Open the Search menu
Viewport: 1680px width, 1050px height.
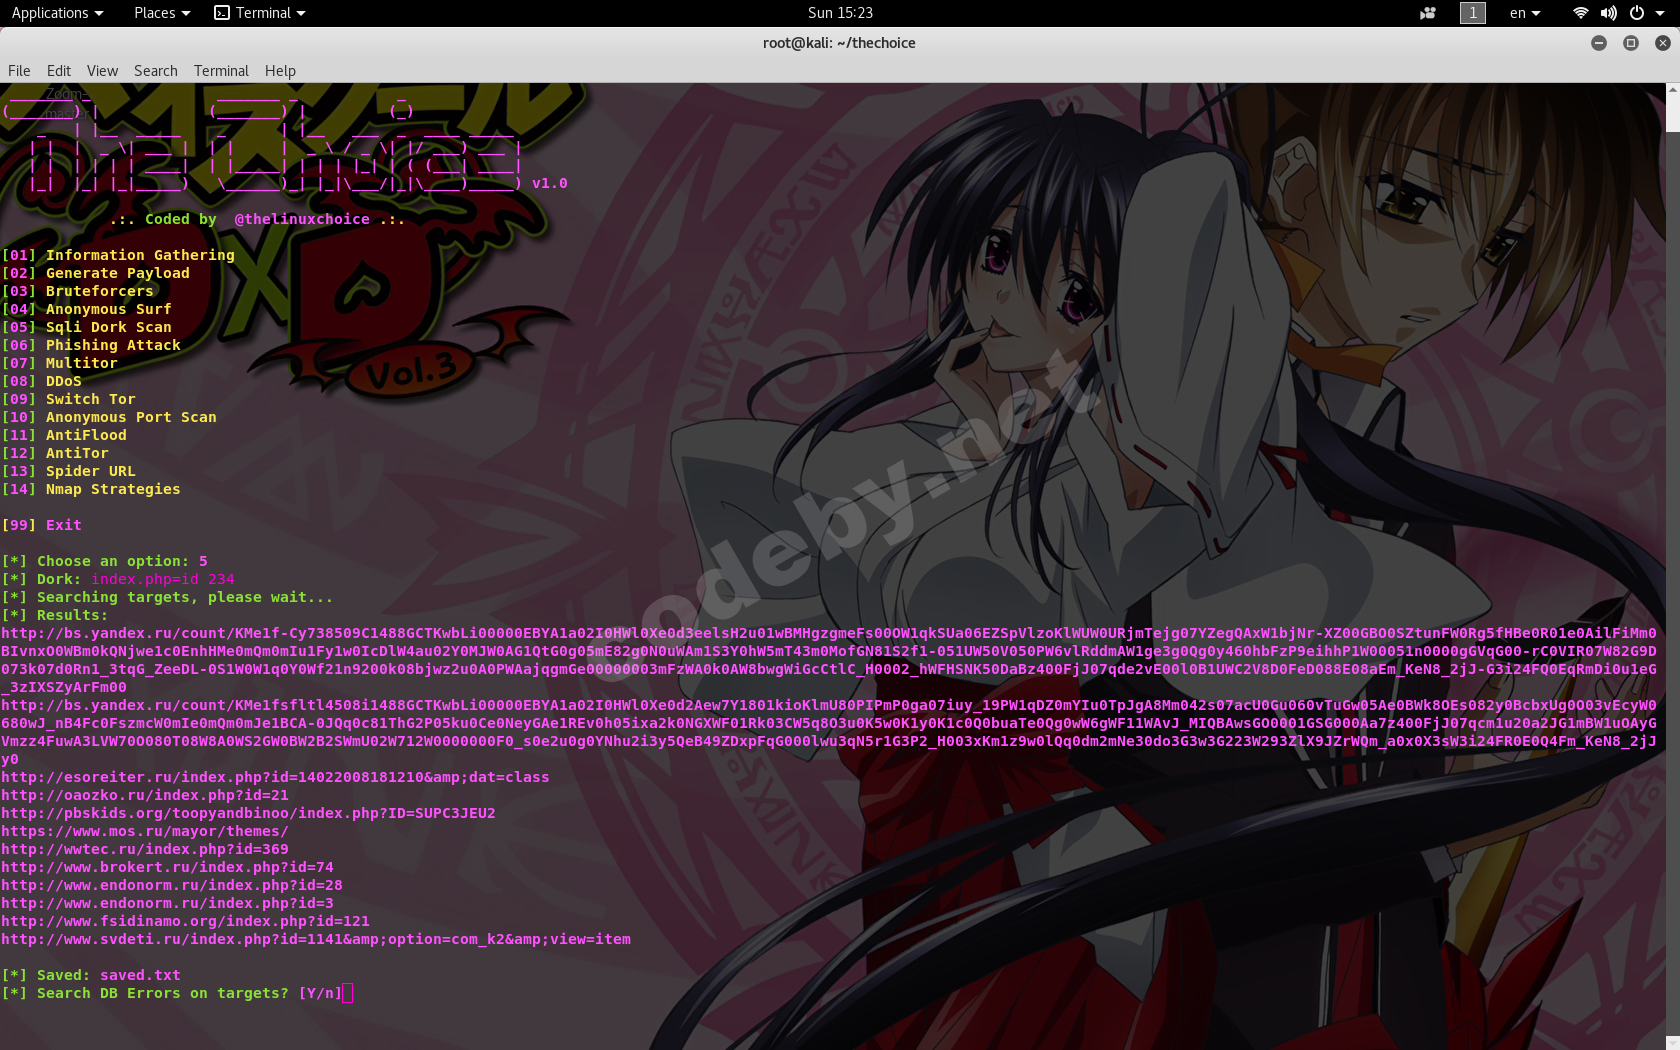[156, 71]
